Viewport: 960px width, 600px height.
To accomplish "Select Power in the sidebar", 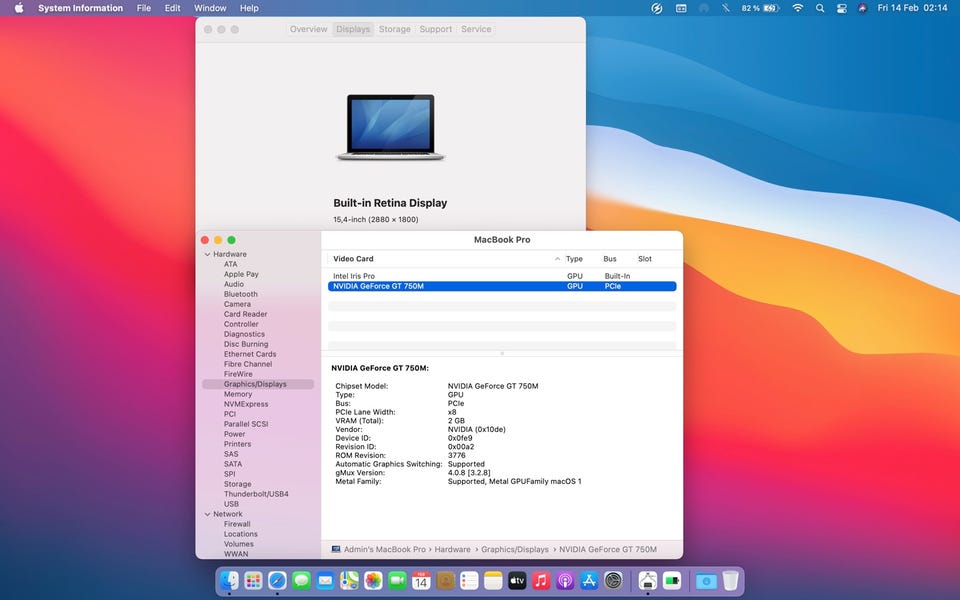I will (234, 434).
